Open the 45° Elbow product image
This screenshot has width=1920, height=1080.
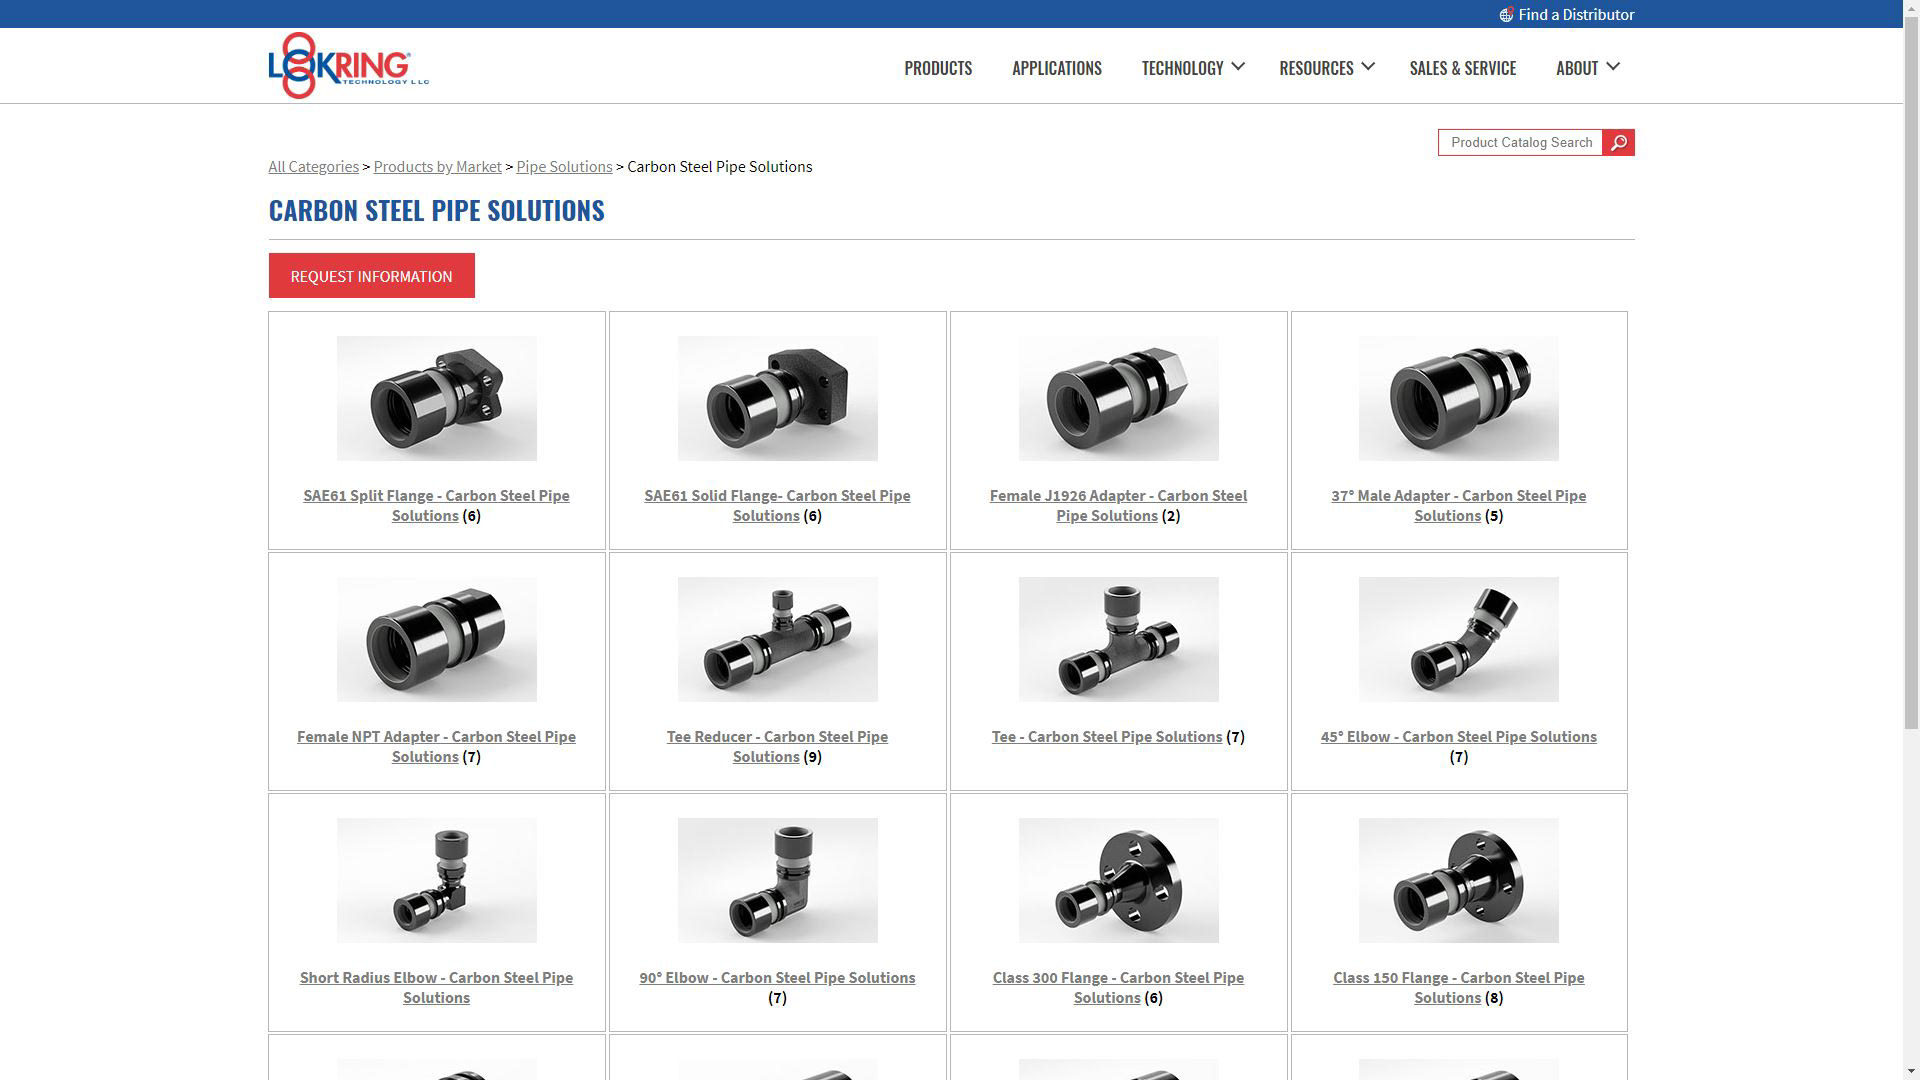pos(1458,639)
